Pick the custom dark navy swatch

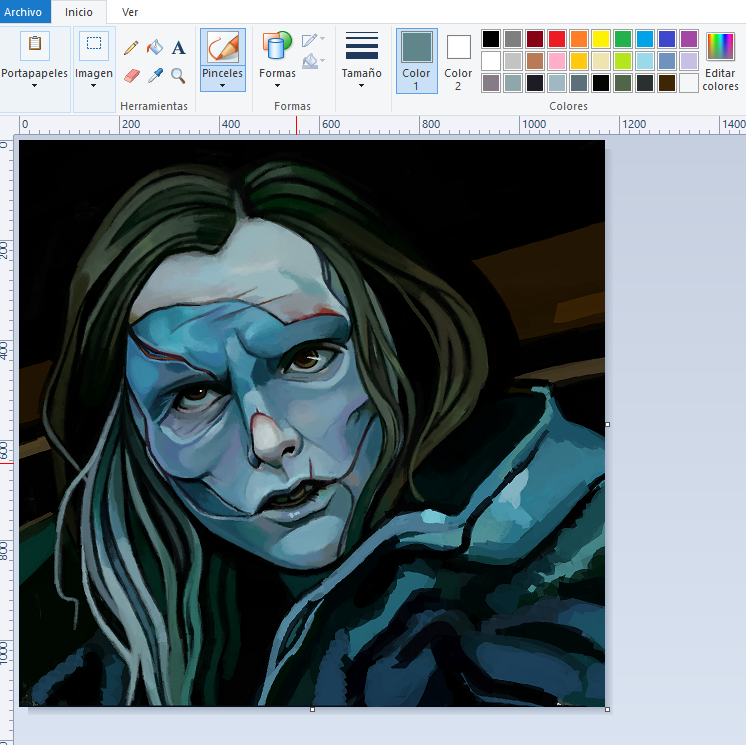535,83
